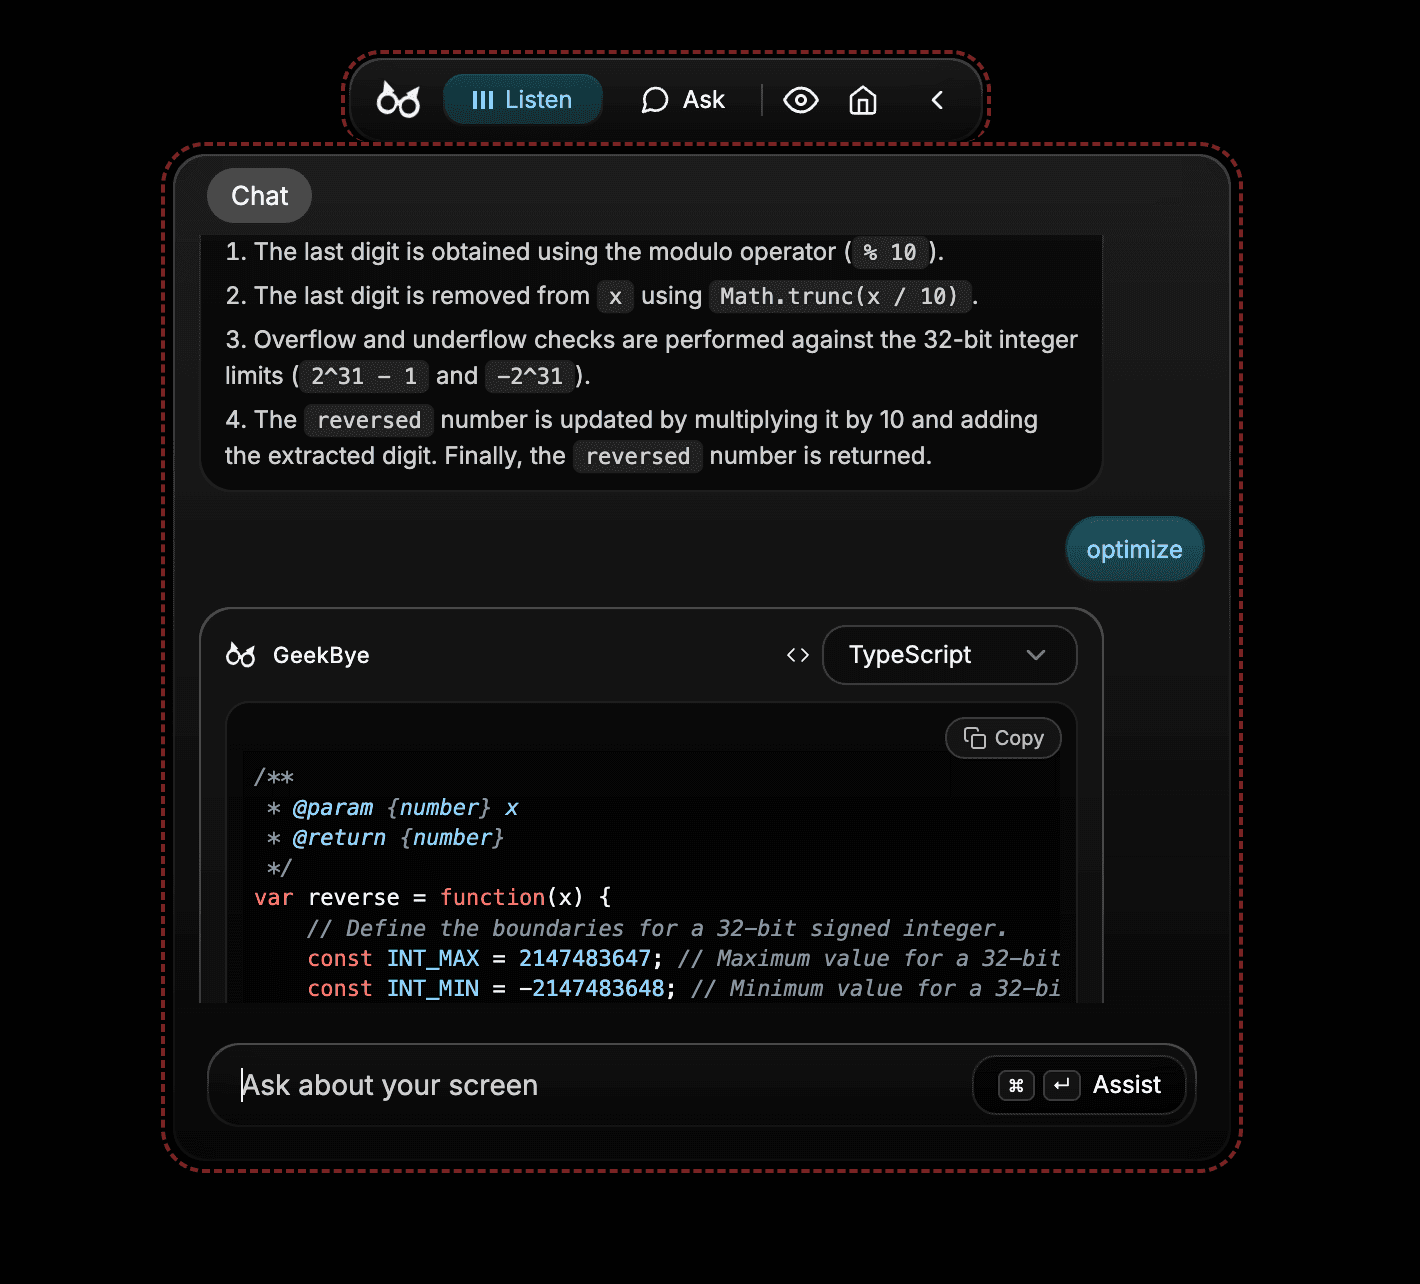Click the 'function' keyword in code
The image size is (1420, 1284).
(493, 897)
